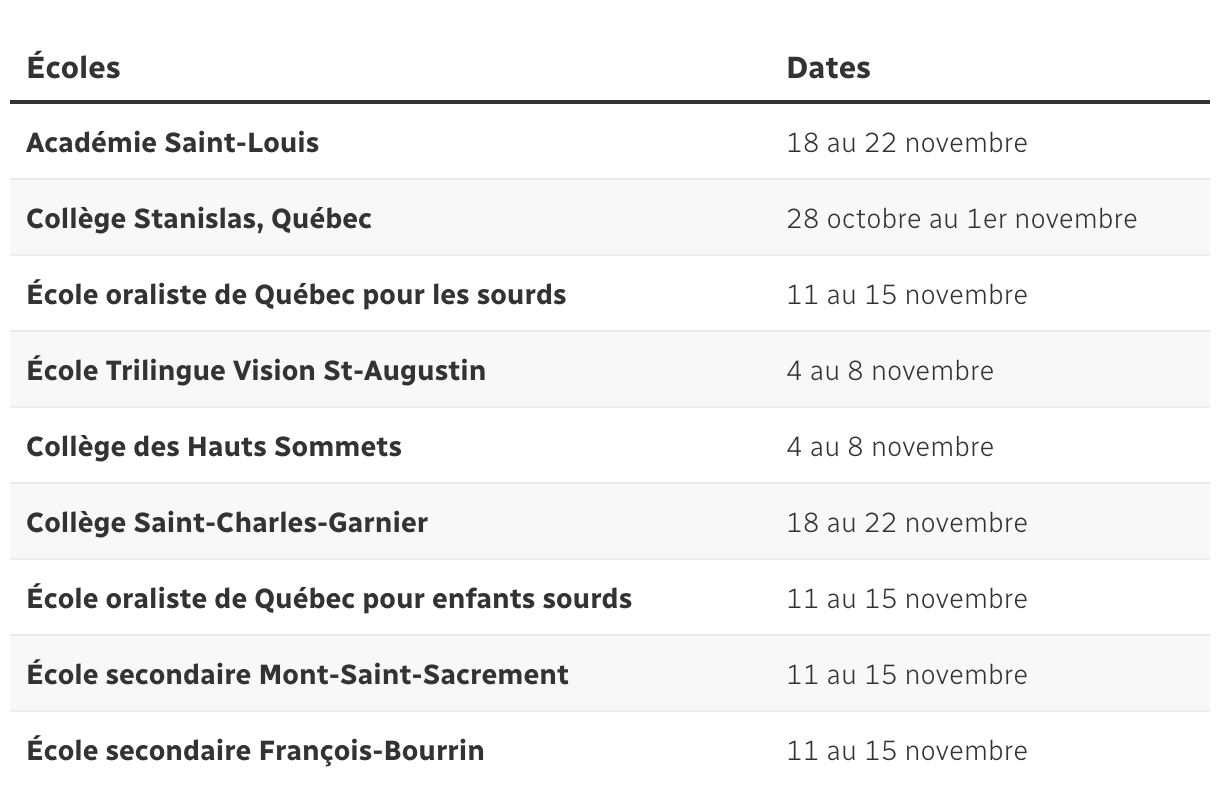Click École secondaire Mont-Saint-Sacrement name
Screen dimensions: 1220x796
coord(297,675)
